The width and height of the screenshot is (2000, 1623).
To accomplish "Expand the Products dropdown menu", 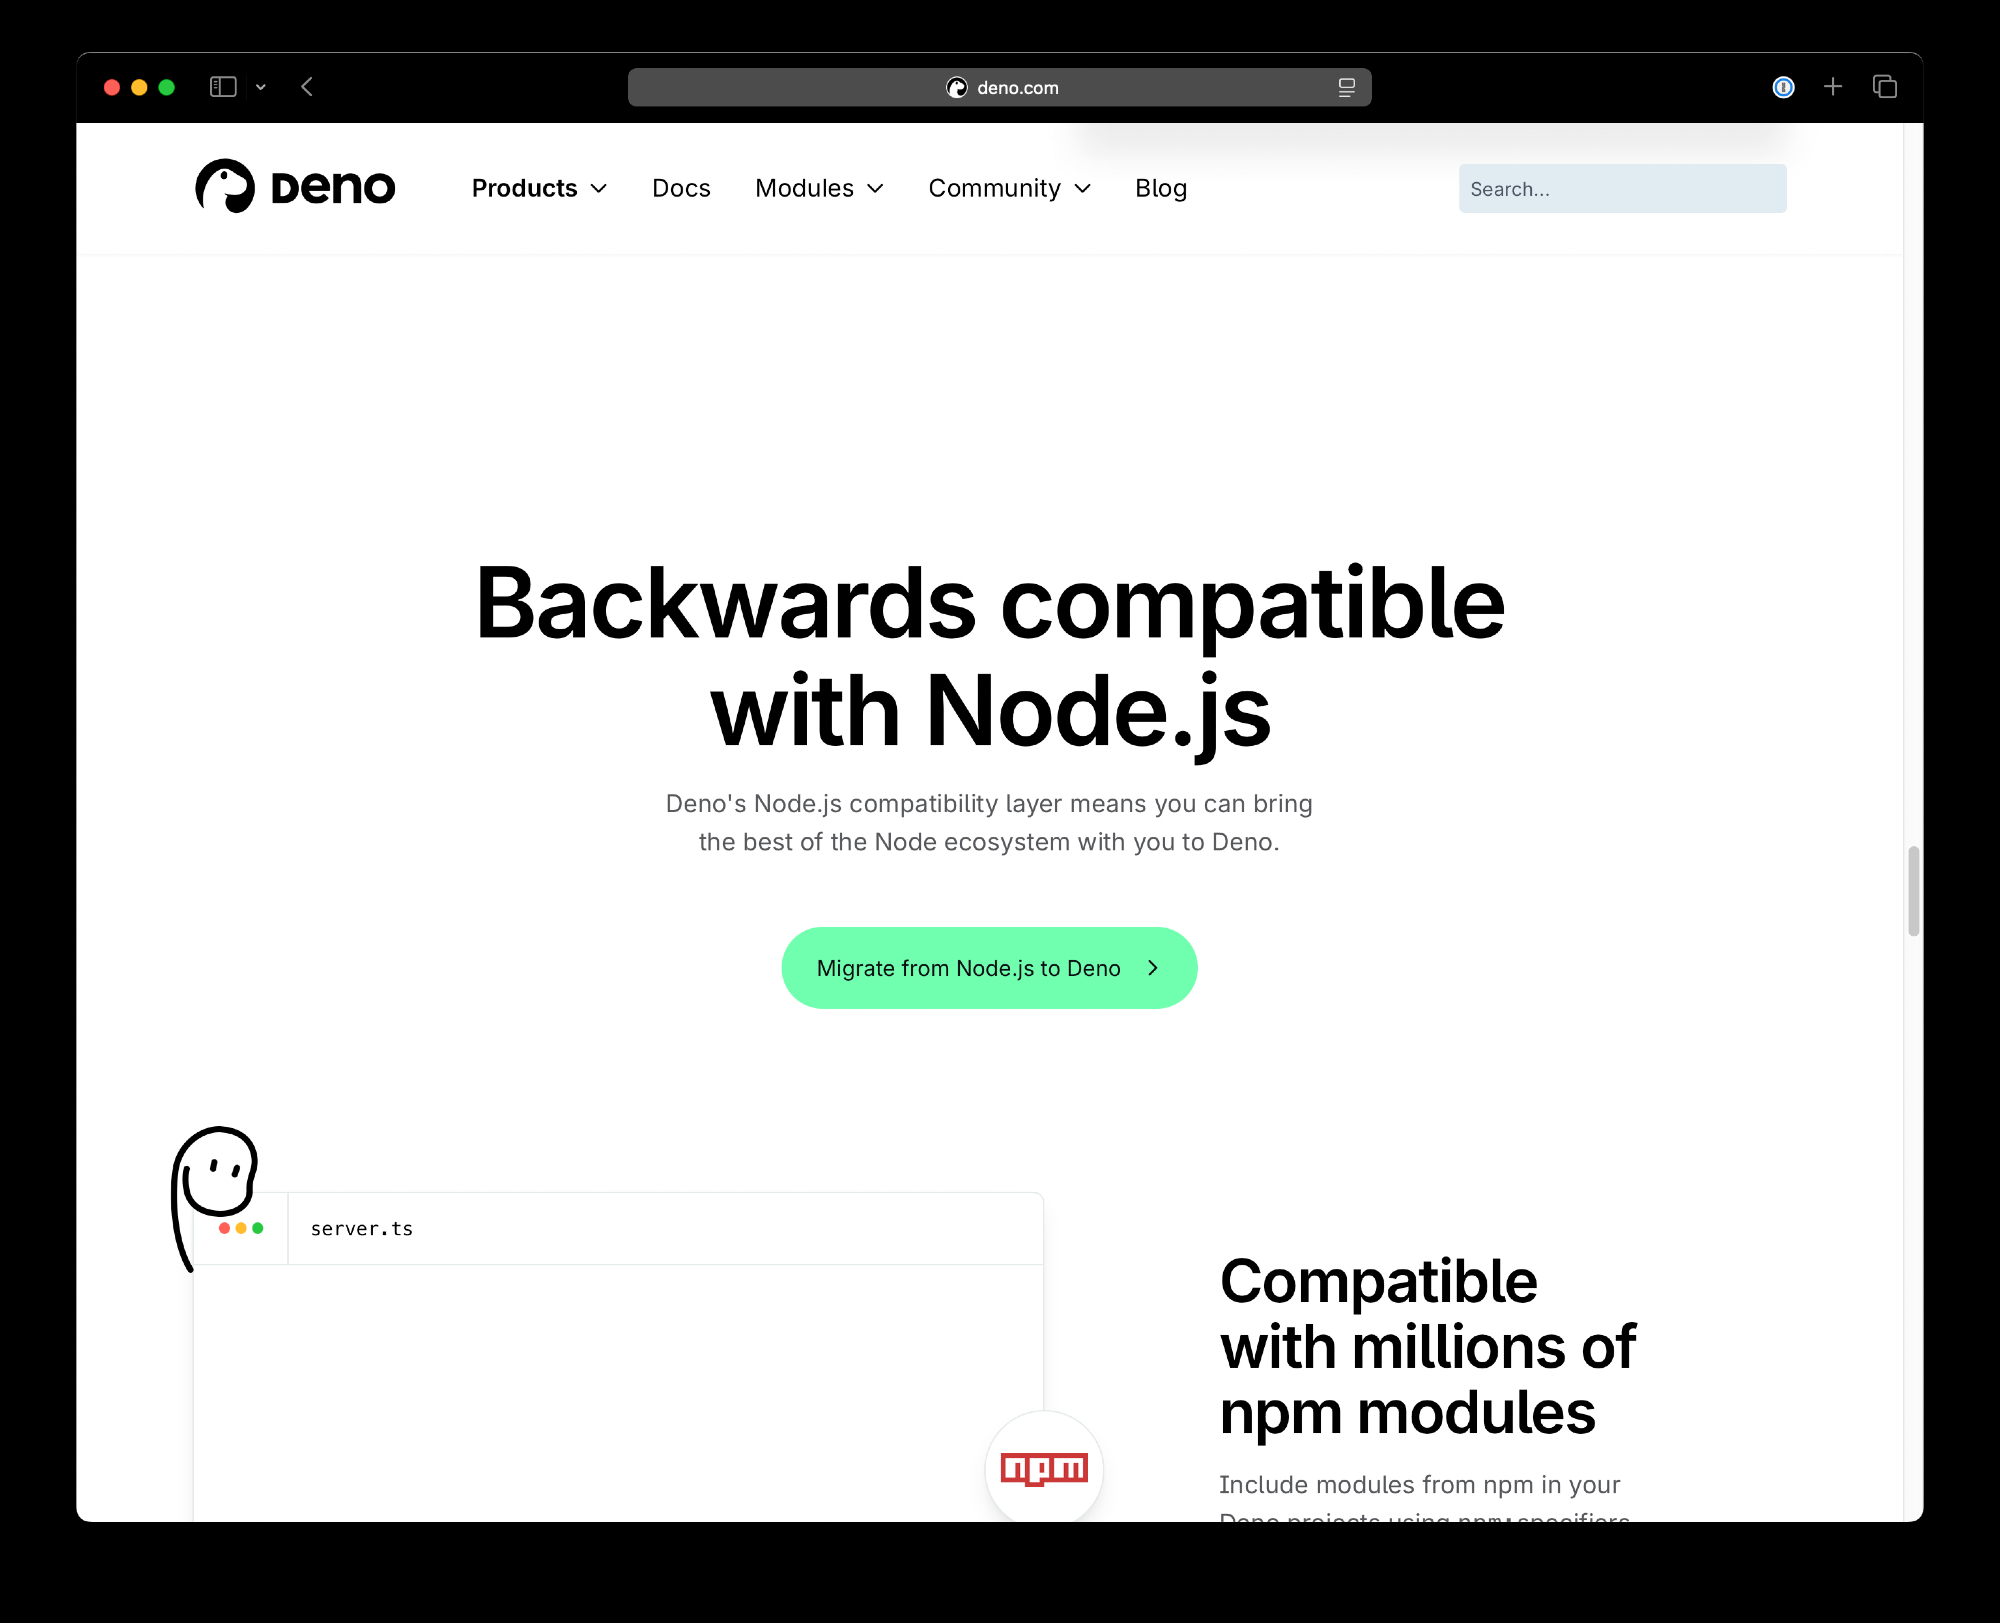I will [x=539, y=188].
